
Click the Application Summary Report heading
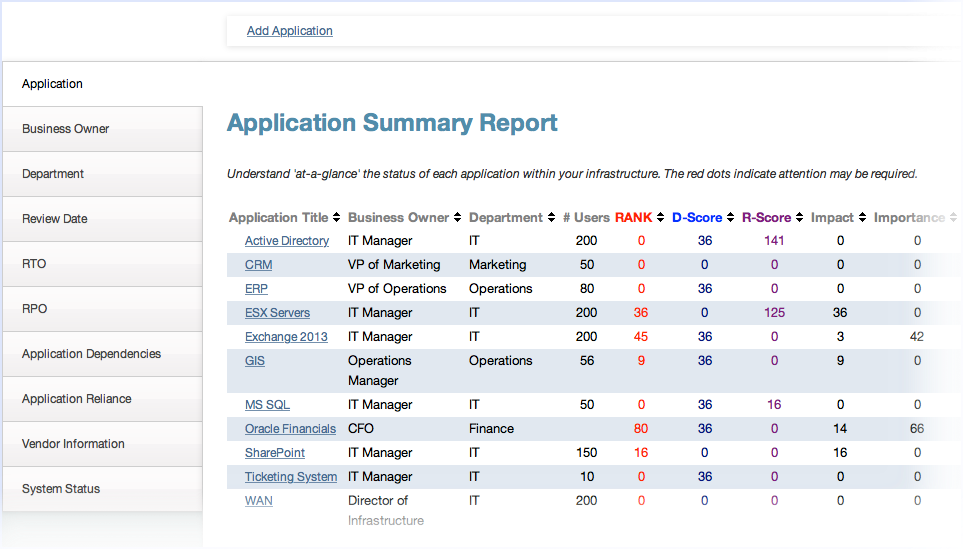(392, 123)
